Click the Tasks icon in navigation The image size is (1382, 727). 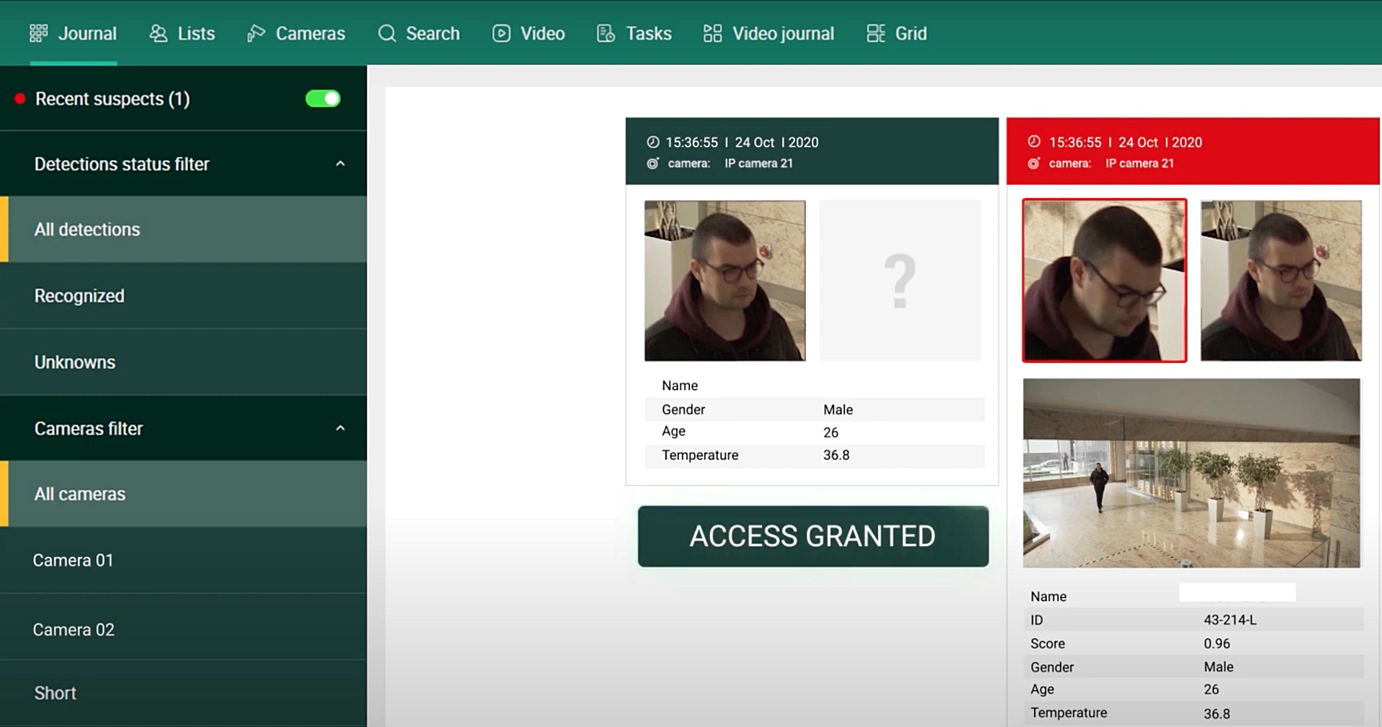coord(605,33)
